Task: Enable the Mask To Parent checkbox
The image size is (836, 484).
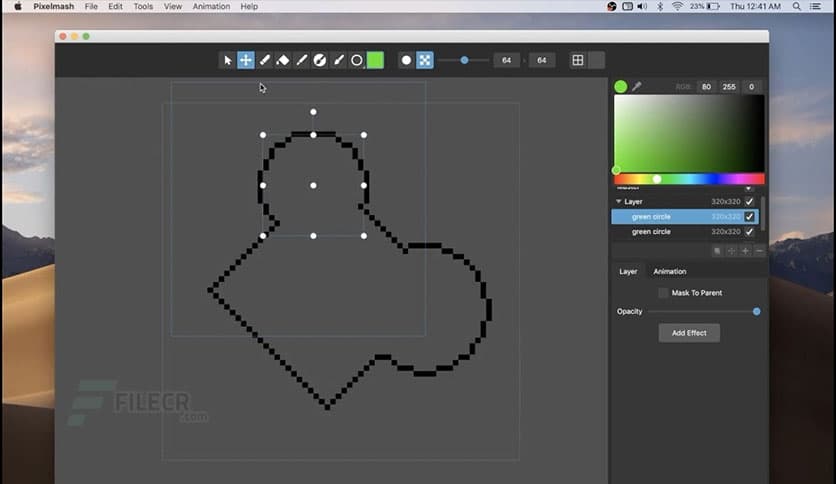Action: pos(663,293)
